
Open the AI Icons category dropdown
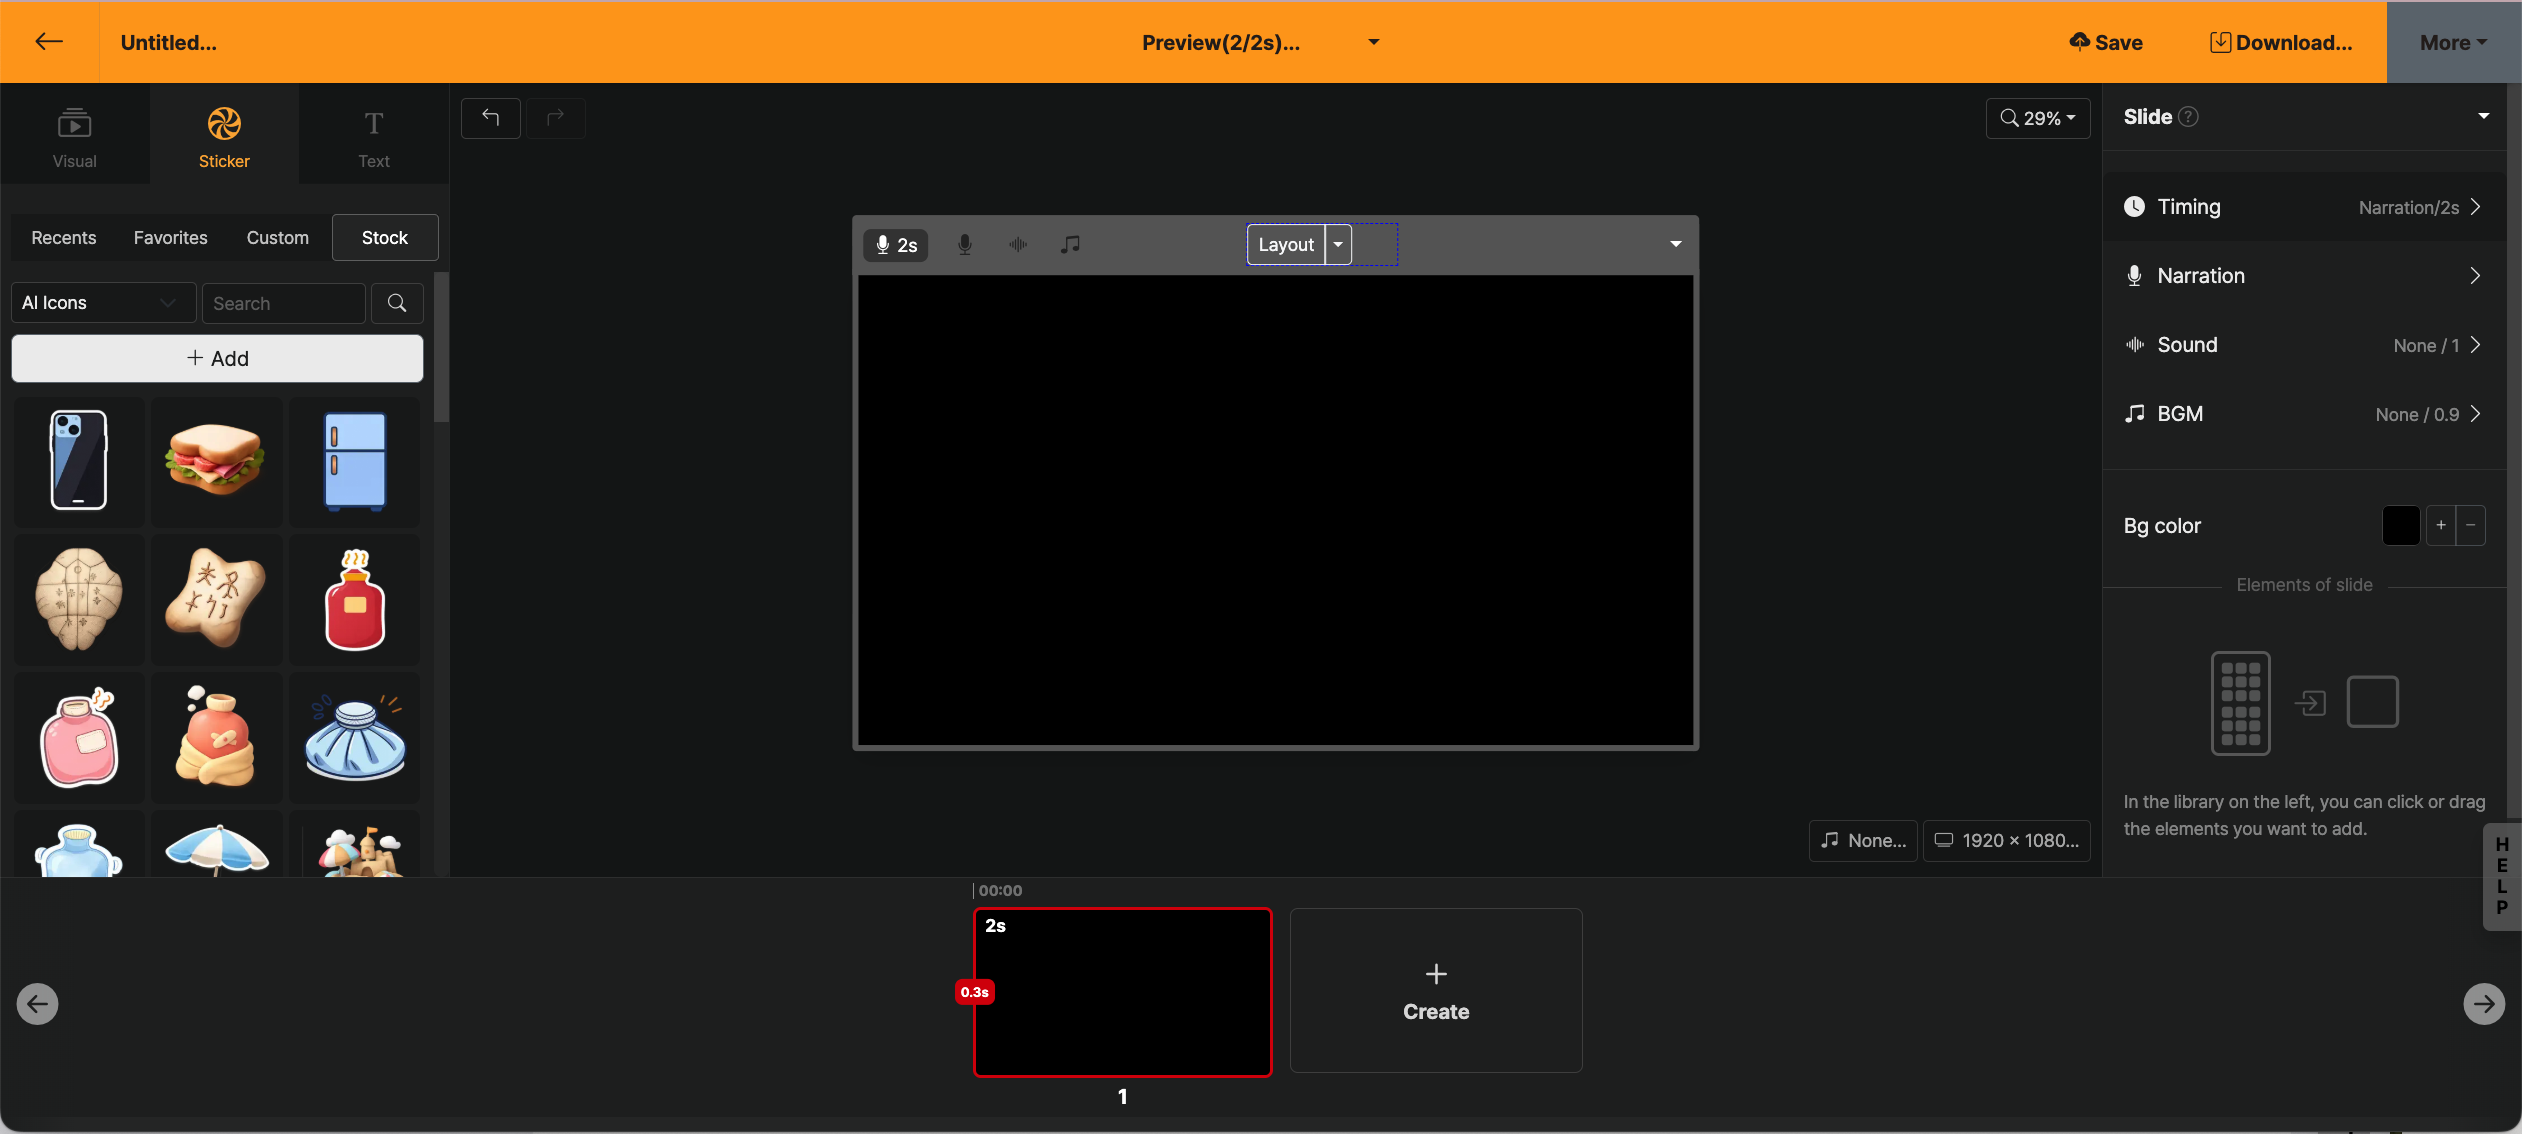pos(101,303)
